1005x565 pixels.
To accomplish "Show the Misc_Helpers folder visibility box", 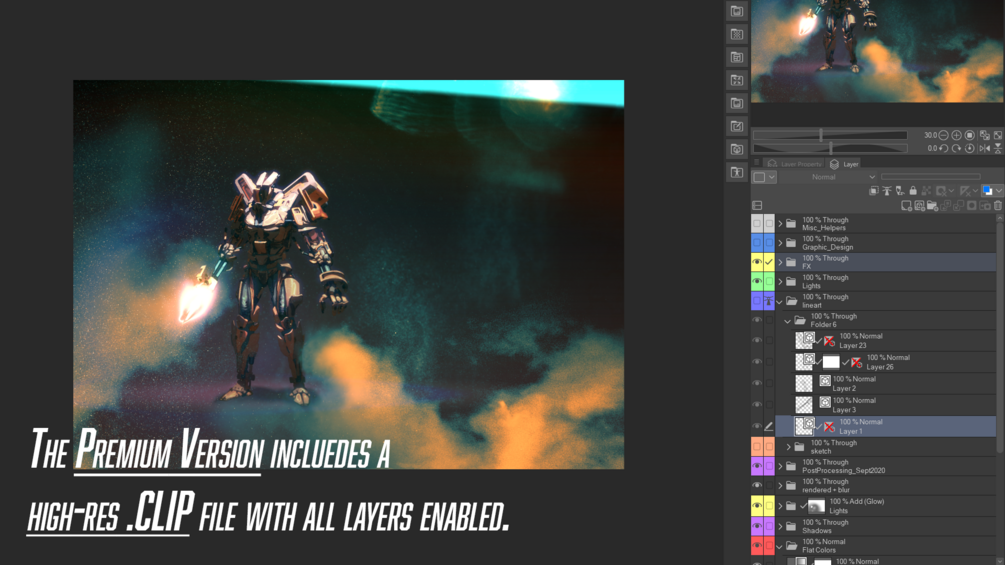I will coord(757,224).
